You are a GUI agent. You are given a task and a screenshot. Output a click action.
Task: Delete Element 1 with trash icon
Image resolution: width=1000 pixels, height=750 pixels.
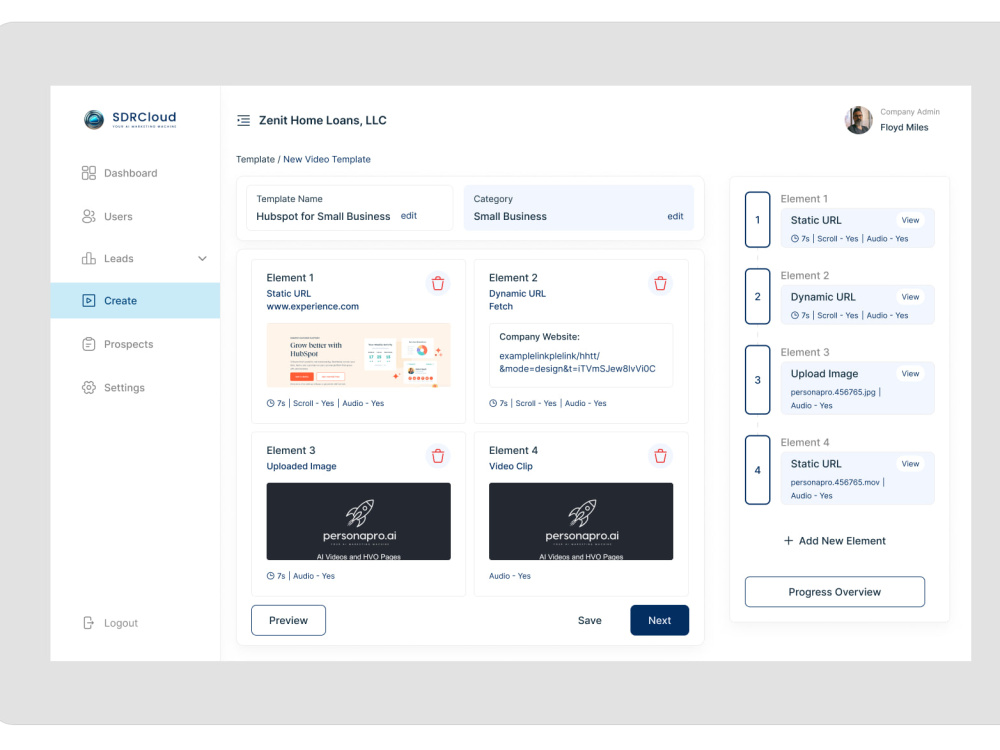[x=438, y=284]
